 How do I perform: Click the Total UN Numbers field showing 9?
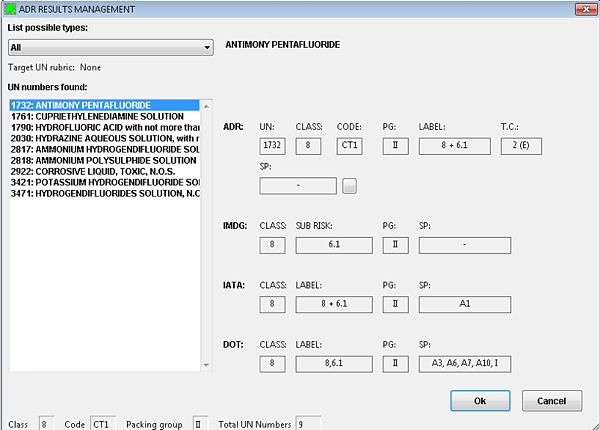[x=308, y=424]
